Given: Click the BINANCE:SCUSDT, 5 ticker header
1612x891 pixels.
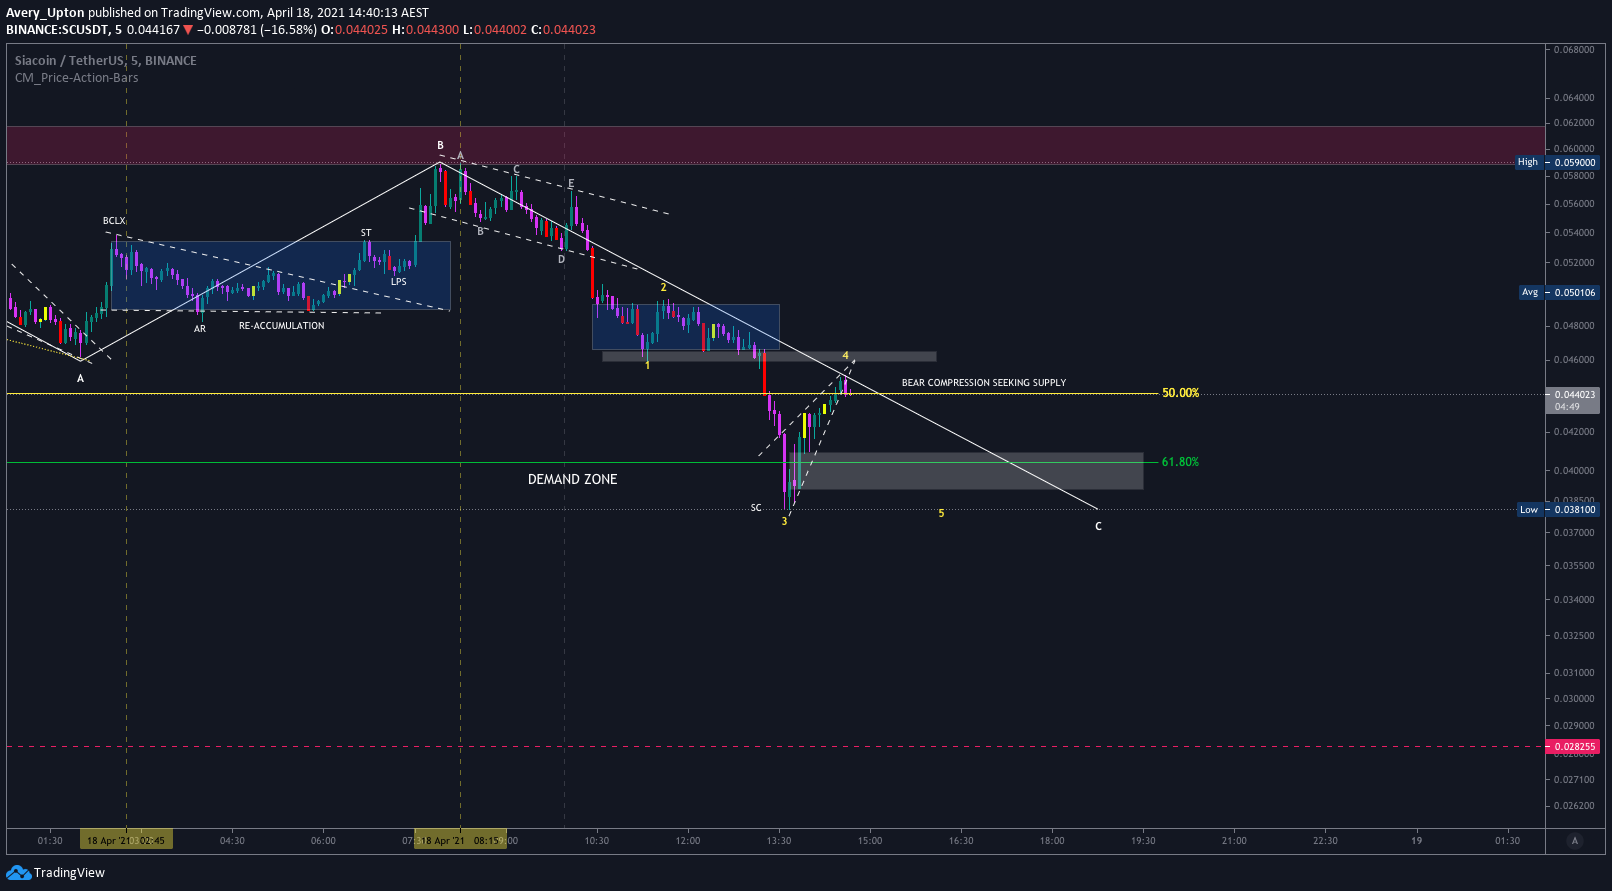Looking at the screenshot, I should (64, 30).
